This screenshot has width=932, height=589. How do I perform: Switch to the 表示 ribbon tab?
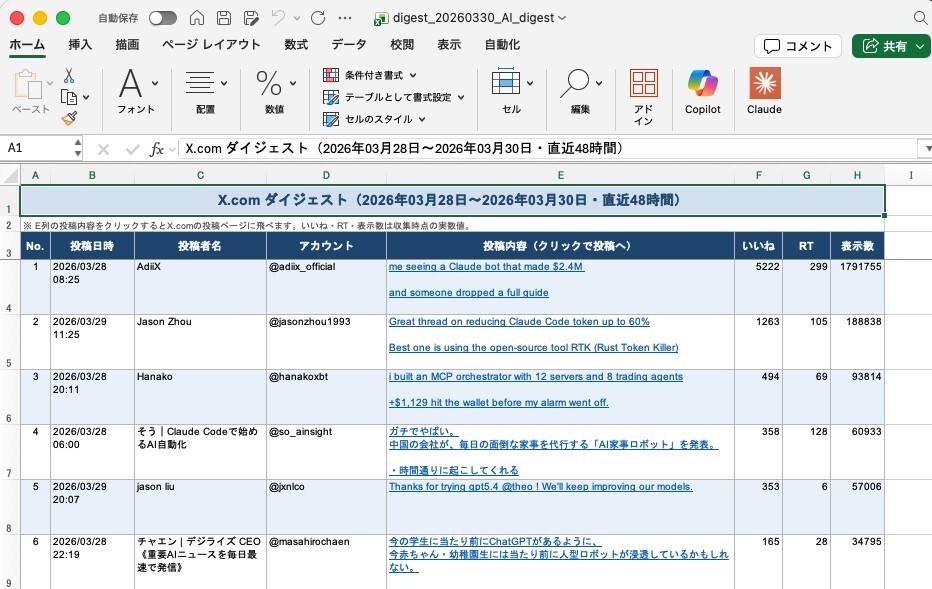click(x=449, y=45)
